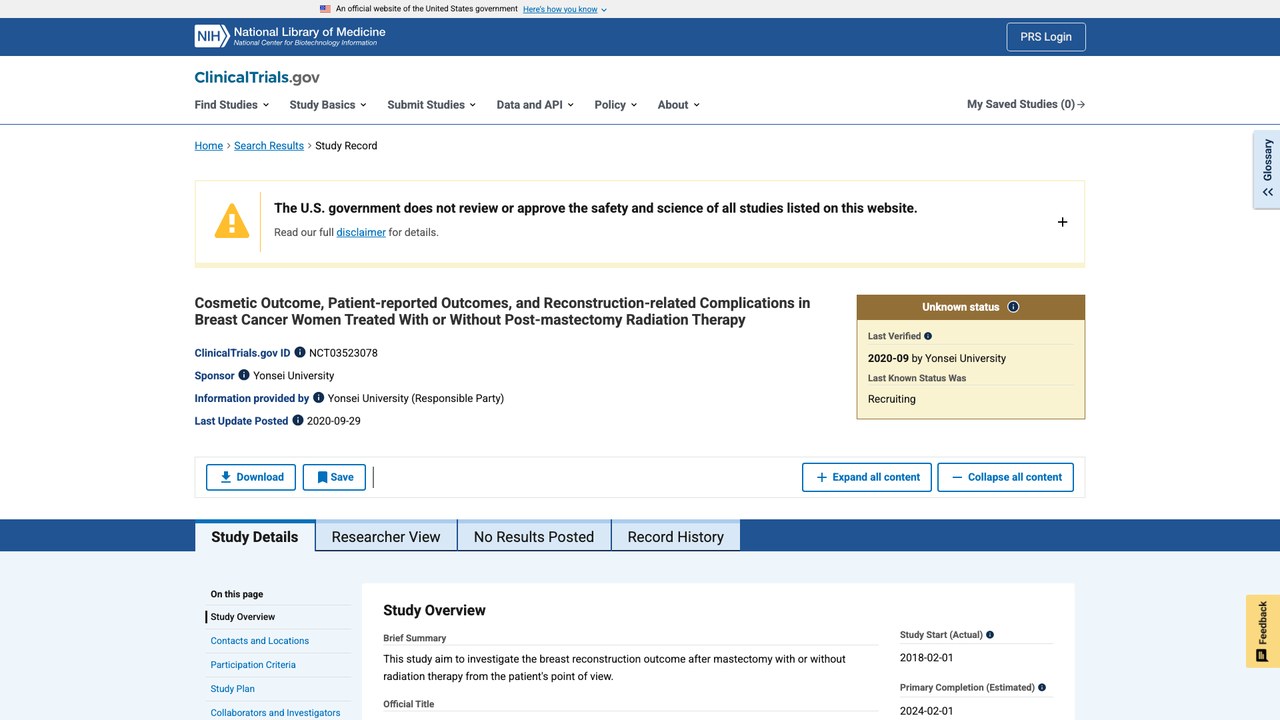Viewport: 1280px width, 720px height.
Task: Click Collapse all content button
Action: (1006, 477)
